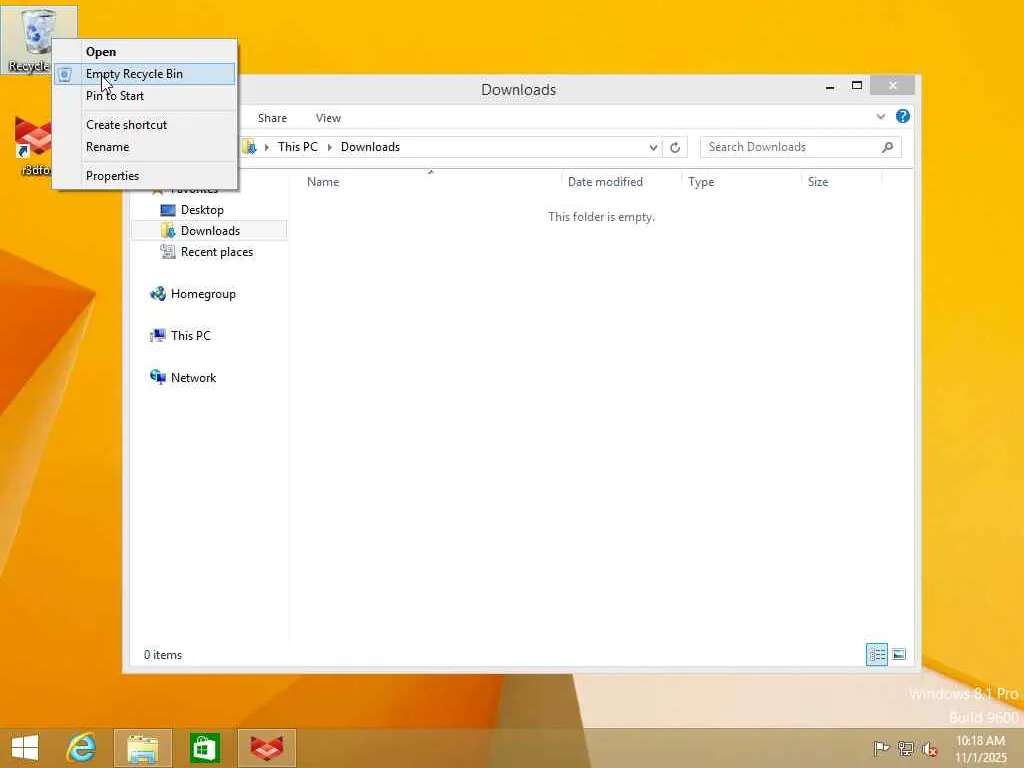Click the Downloads folder icon in sidebar
The height and width of the screenshot is (768, 1024).
click(168, 231)
